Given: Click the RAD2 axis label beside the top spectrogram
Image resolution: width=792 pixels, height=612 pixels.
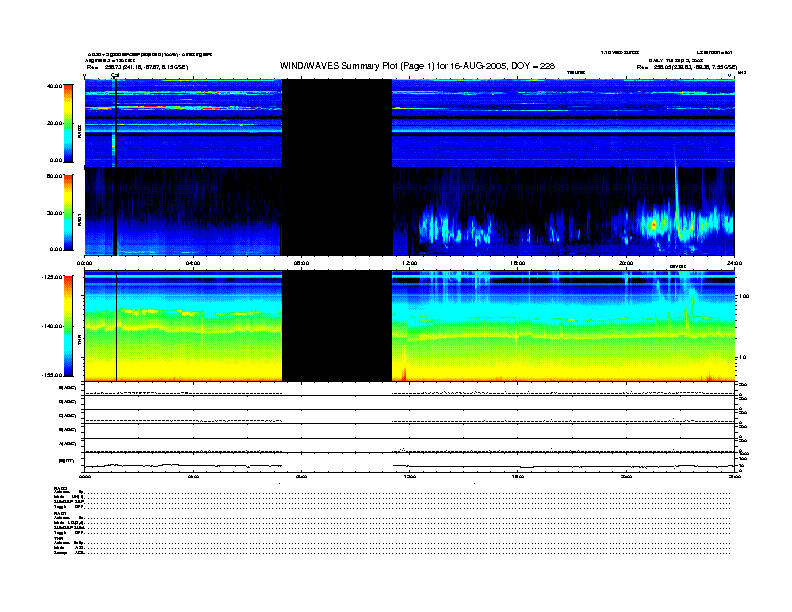Looking at the screenshot, I should (79, 131).
